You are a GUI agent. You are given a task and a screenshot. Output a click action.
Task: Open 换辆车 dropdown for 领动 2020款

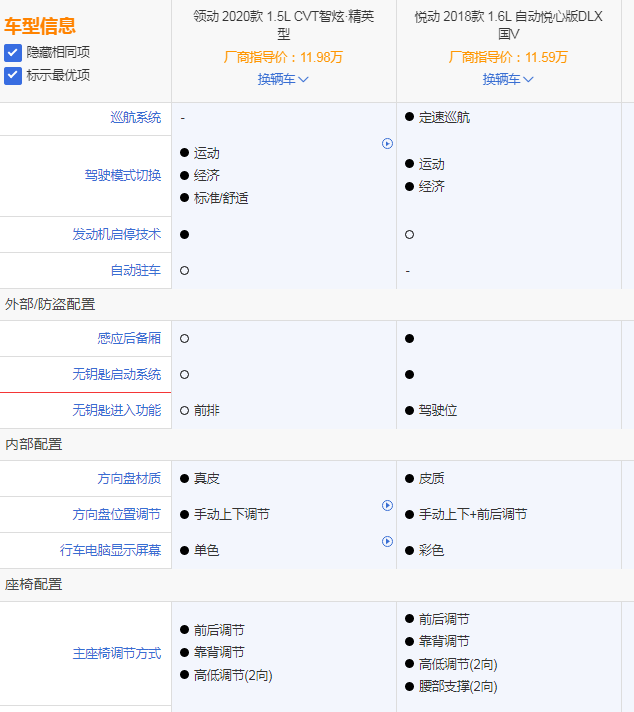[283, 79]
